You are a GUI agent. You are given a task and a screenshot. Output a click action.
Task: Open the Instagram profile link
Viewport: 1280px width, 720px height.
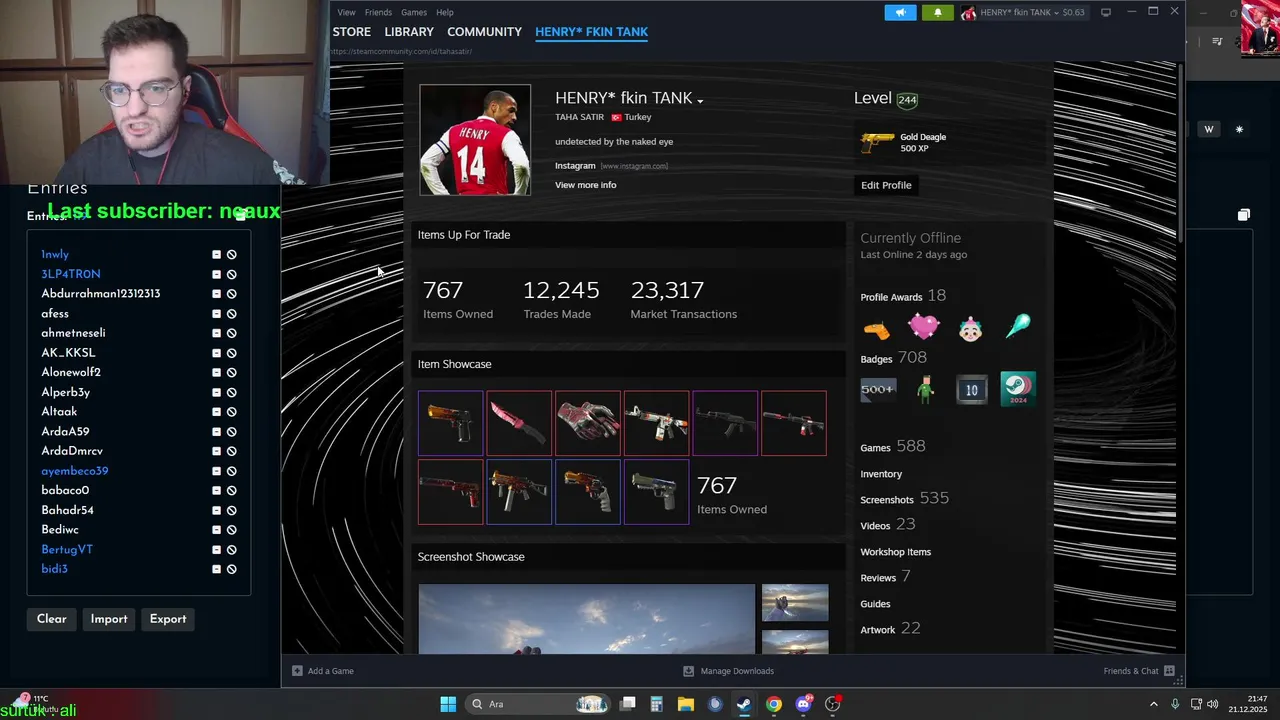click(x=575, y=166)
